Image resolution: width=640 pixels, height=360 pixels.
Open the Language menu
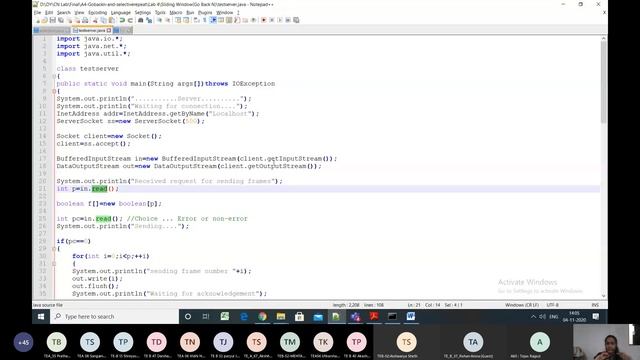(x=121, y=13)
